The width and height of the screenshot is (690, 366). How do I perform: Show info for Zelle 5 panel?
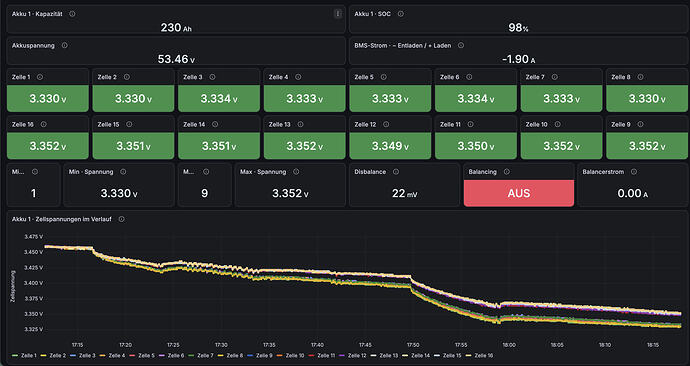383,77
